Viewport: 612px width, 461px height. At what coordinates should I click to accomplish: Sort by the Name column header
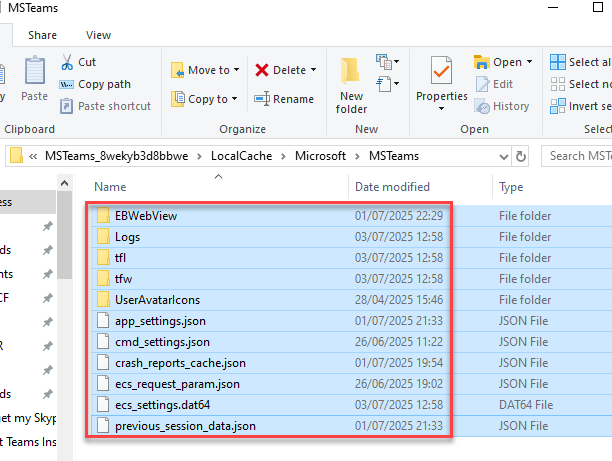pyautogui.click(x=110, y=187)
